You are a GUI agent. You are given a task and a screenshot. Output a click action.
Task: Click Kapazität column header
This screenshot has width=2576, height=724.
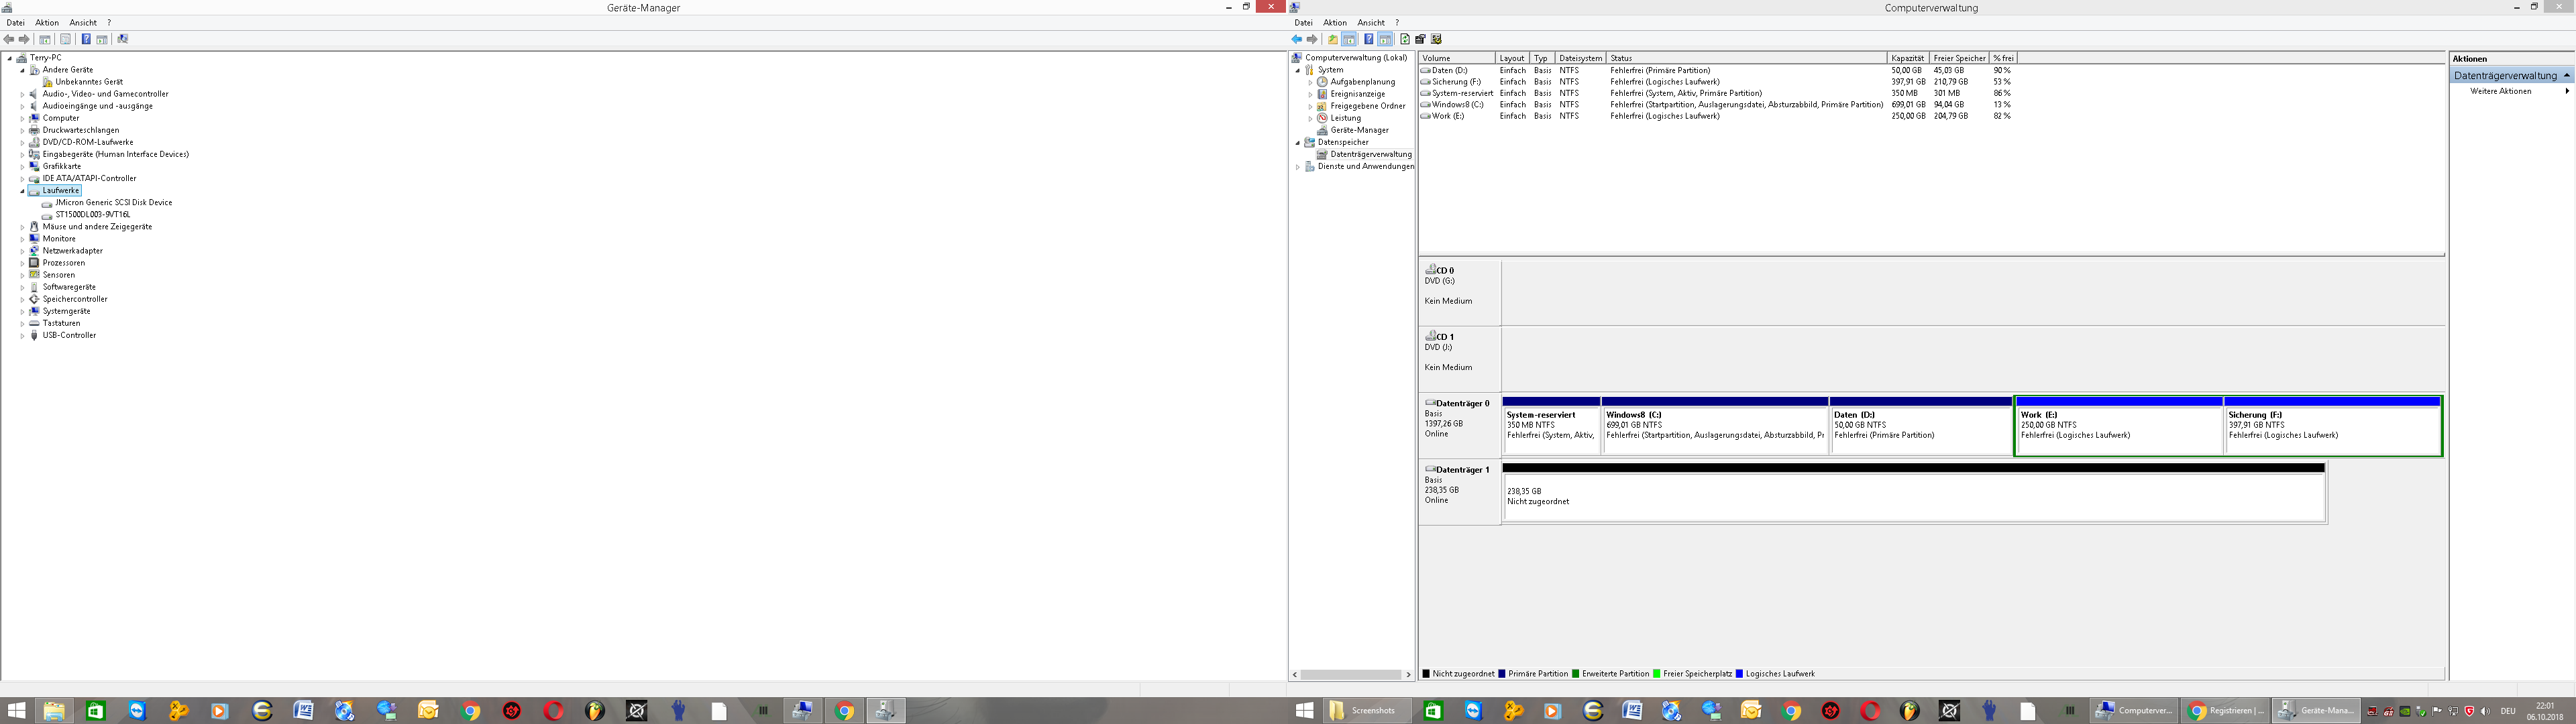[x=1907, y=58]
